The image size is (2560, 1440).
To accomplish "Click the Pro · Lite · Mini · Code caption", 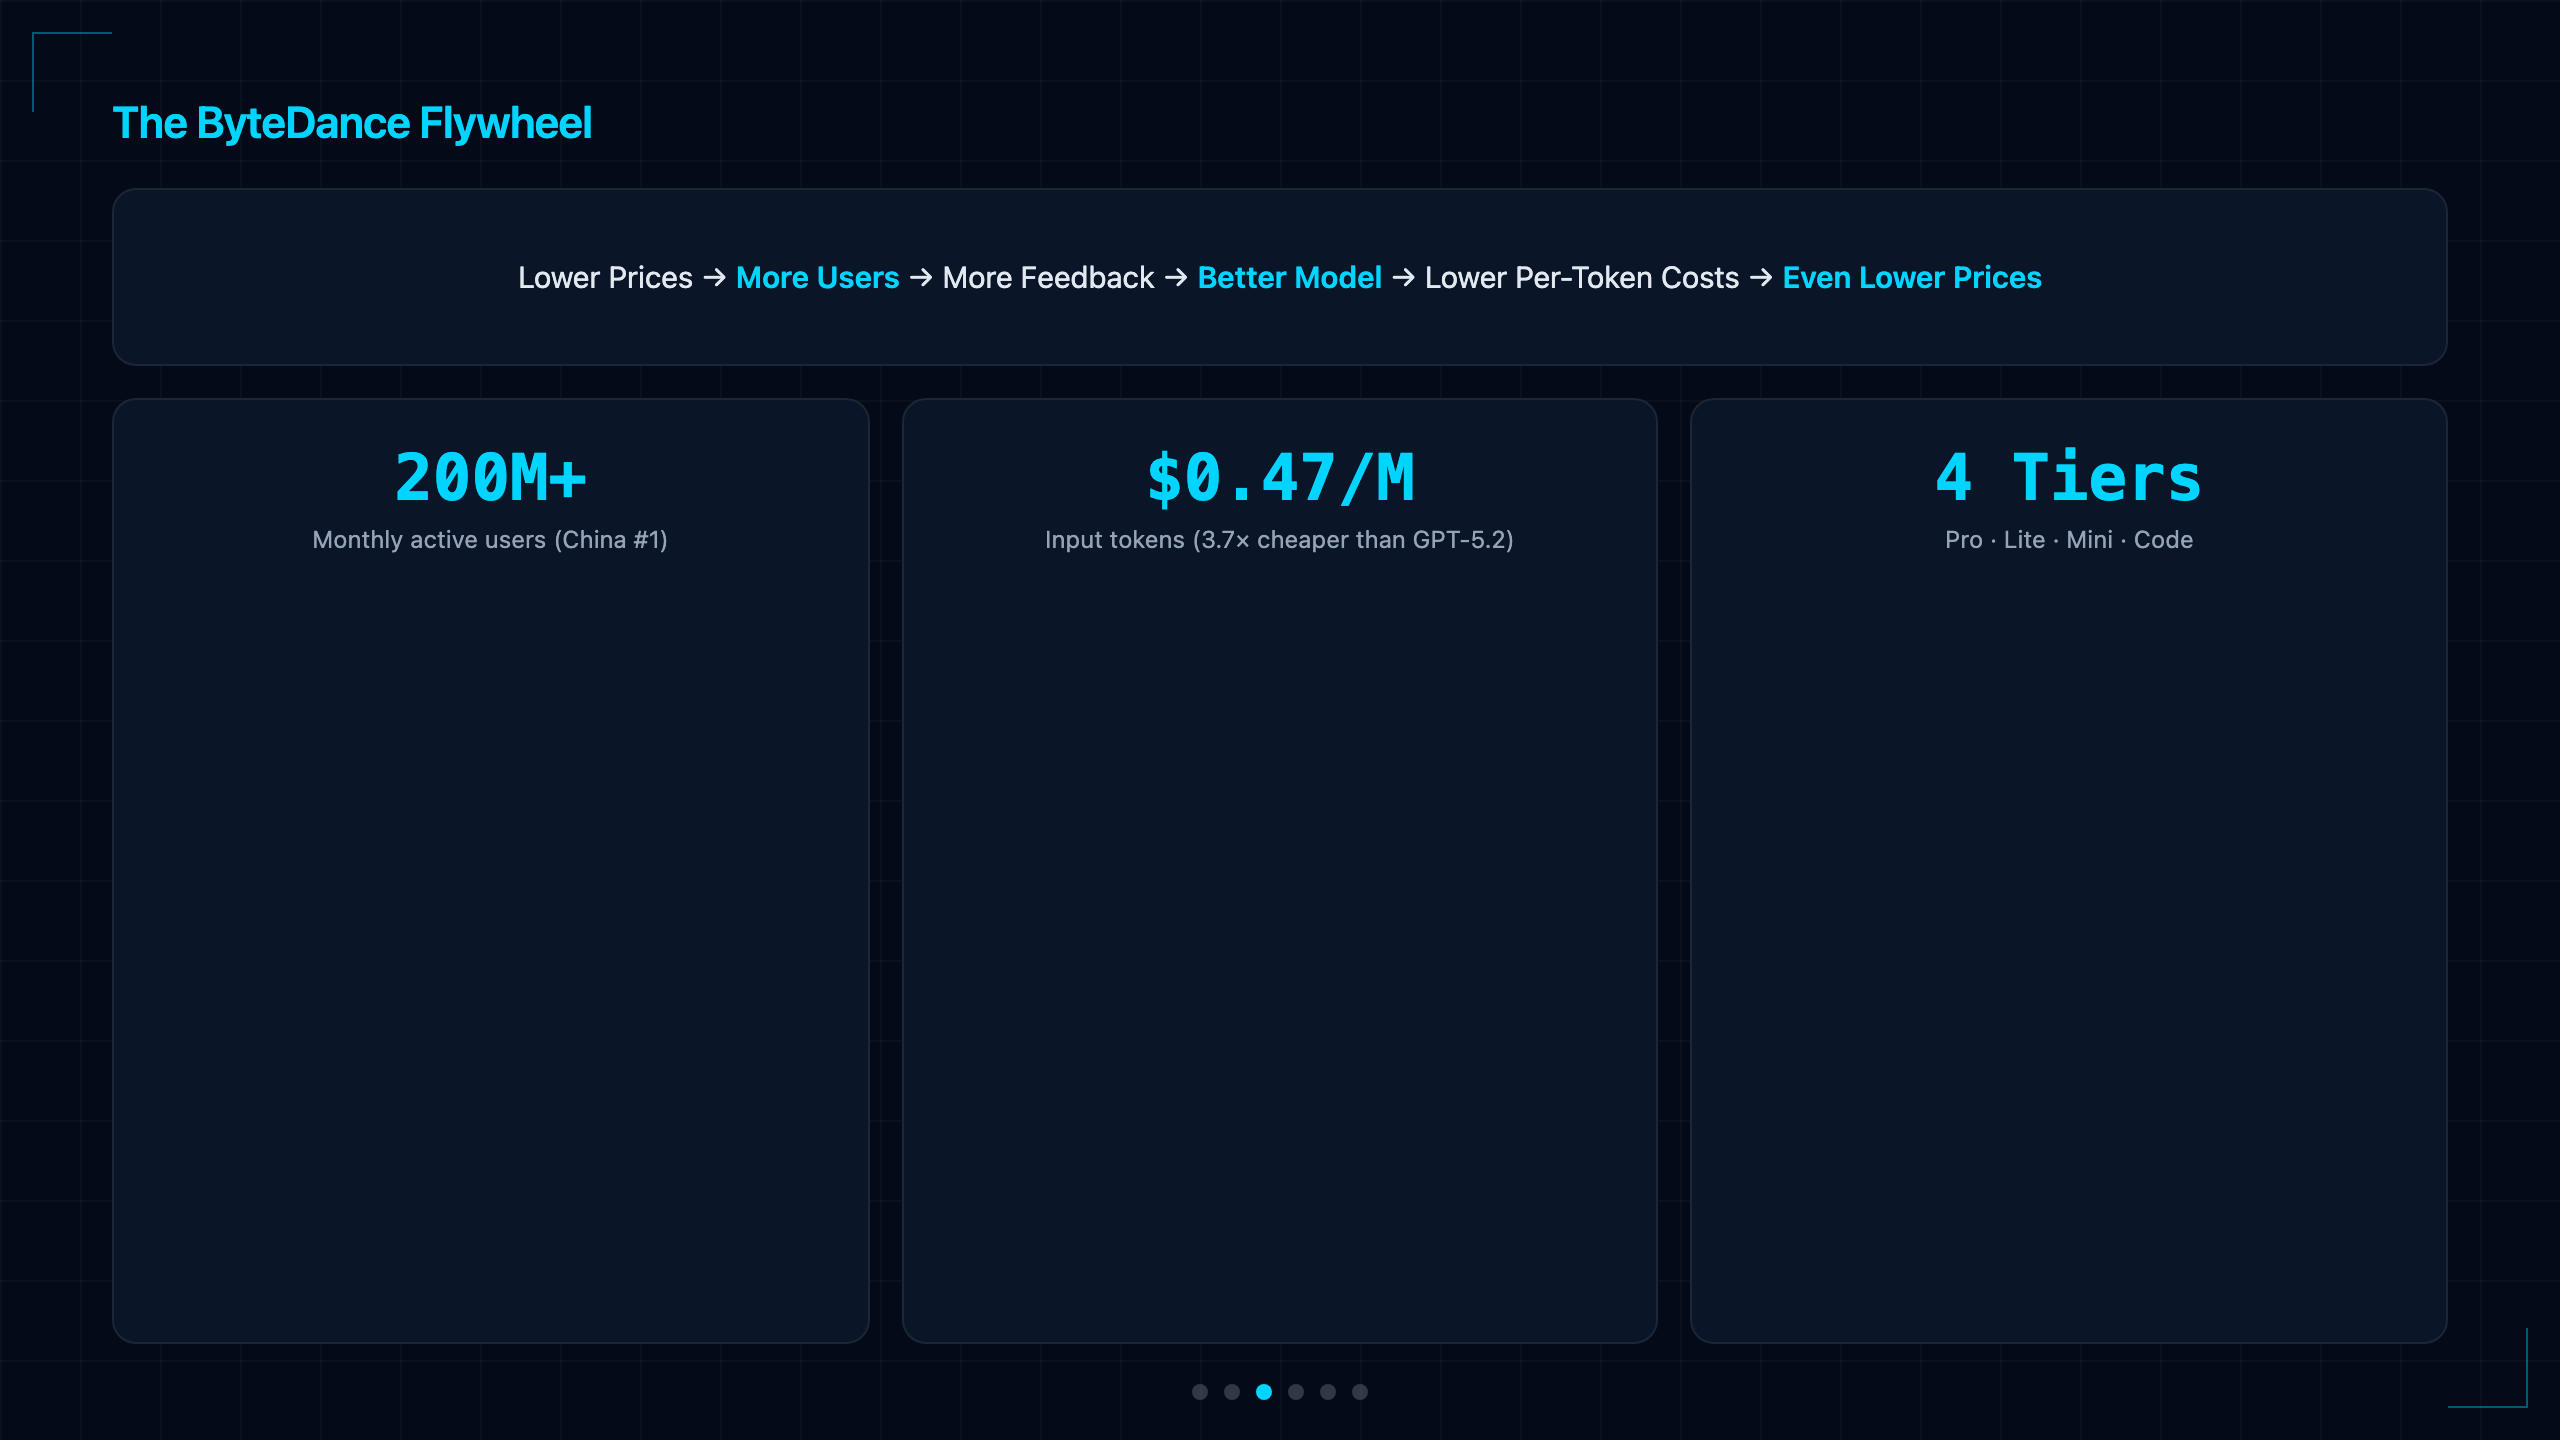I will (x=2069, y=540).
